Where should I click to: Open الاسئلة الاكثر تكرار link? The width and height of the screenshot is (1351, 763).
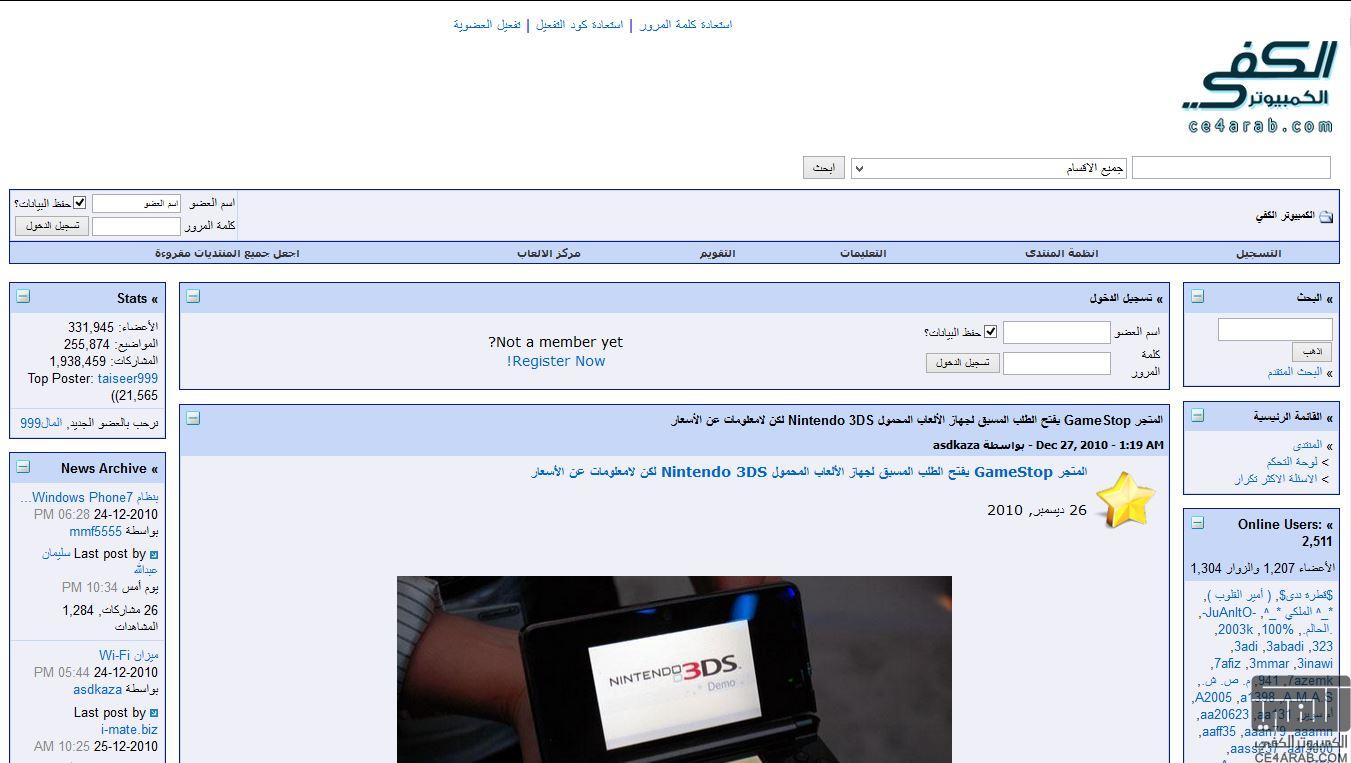tap(1275, 479)
